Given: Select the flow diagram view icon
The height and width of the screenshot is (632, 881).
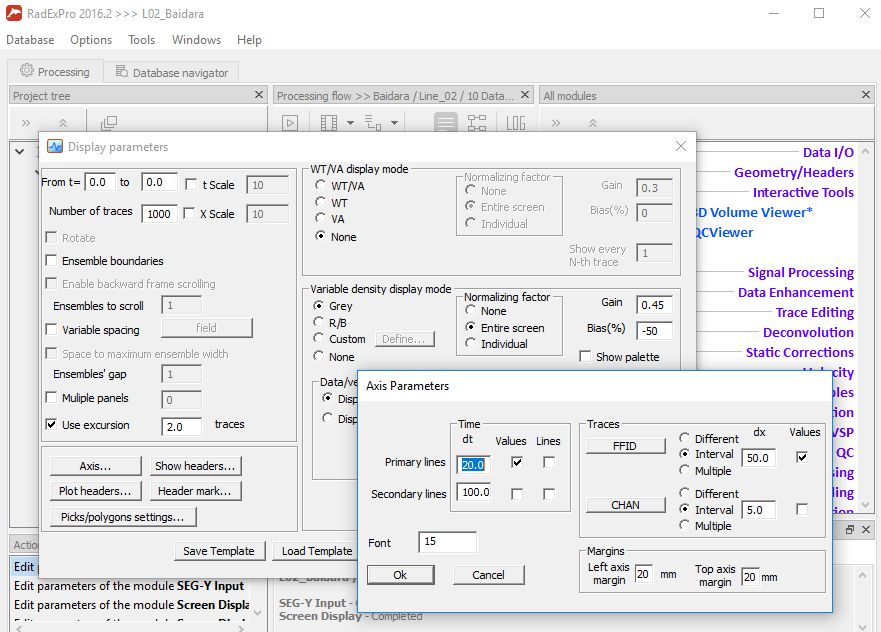Looking at the screenshot, I should pos(477,122).
